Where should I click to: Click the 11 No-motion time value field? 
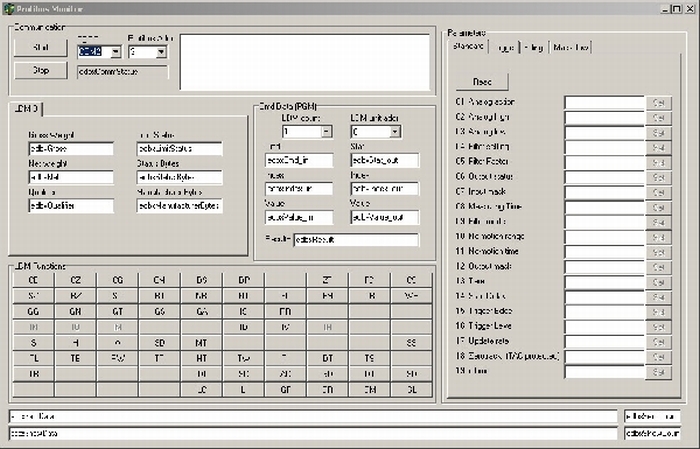tap(605, 252)
